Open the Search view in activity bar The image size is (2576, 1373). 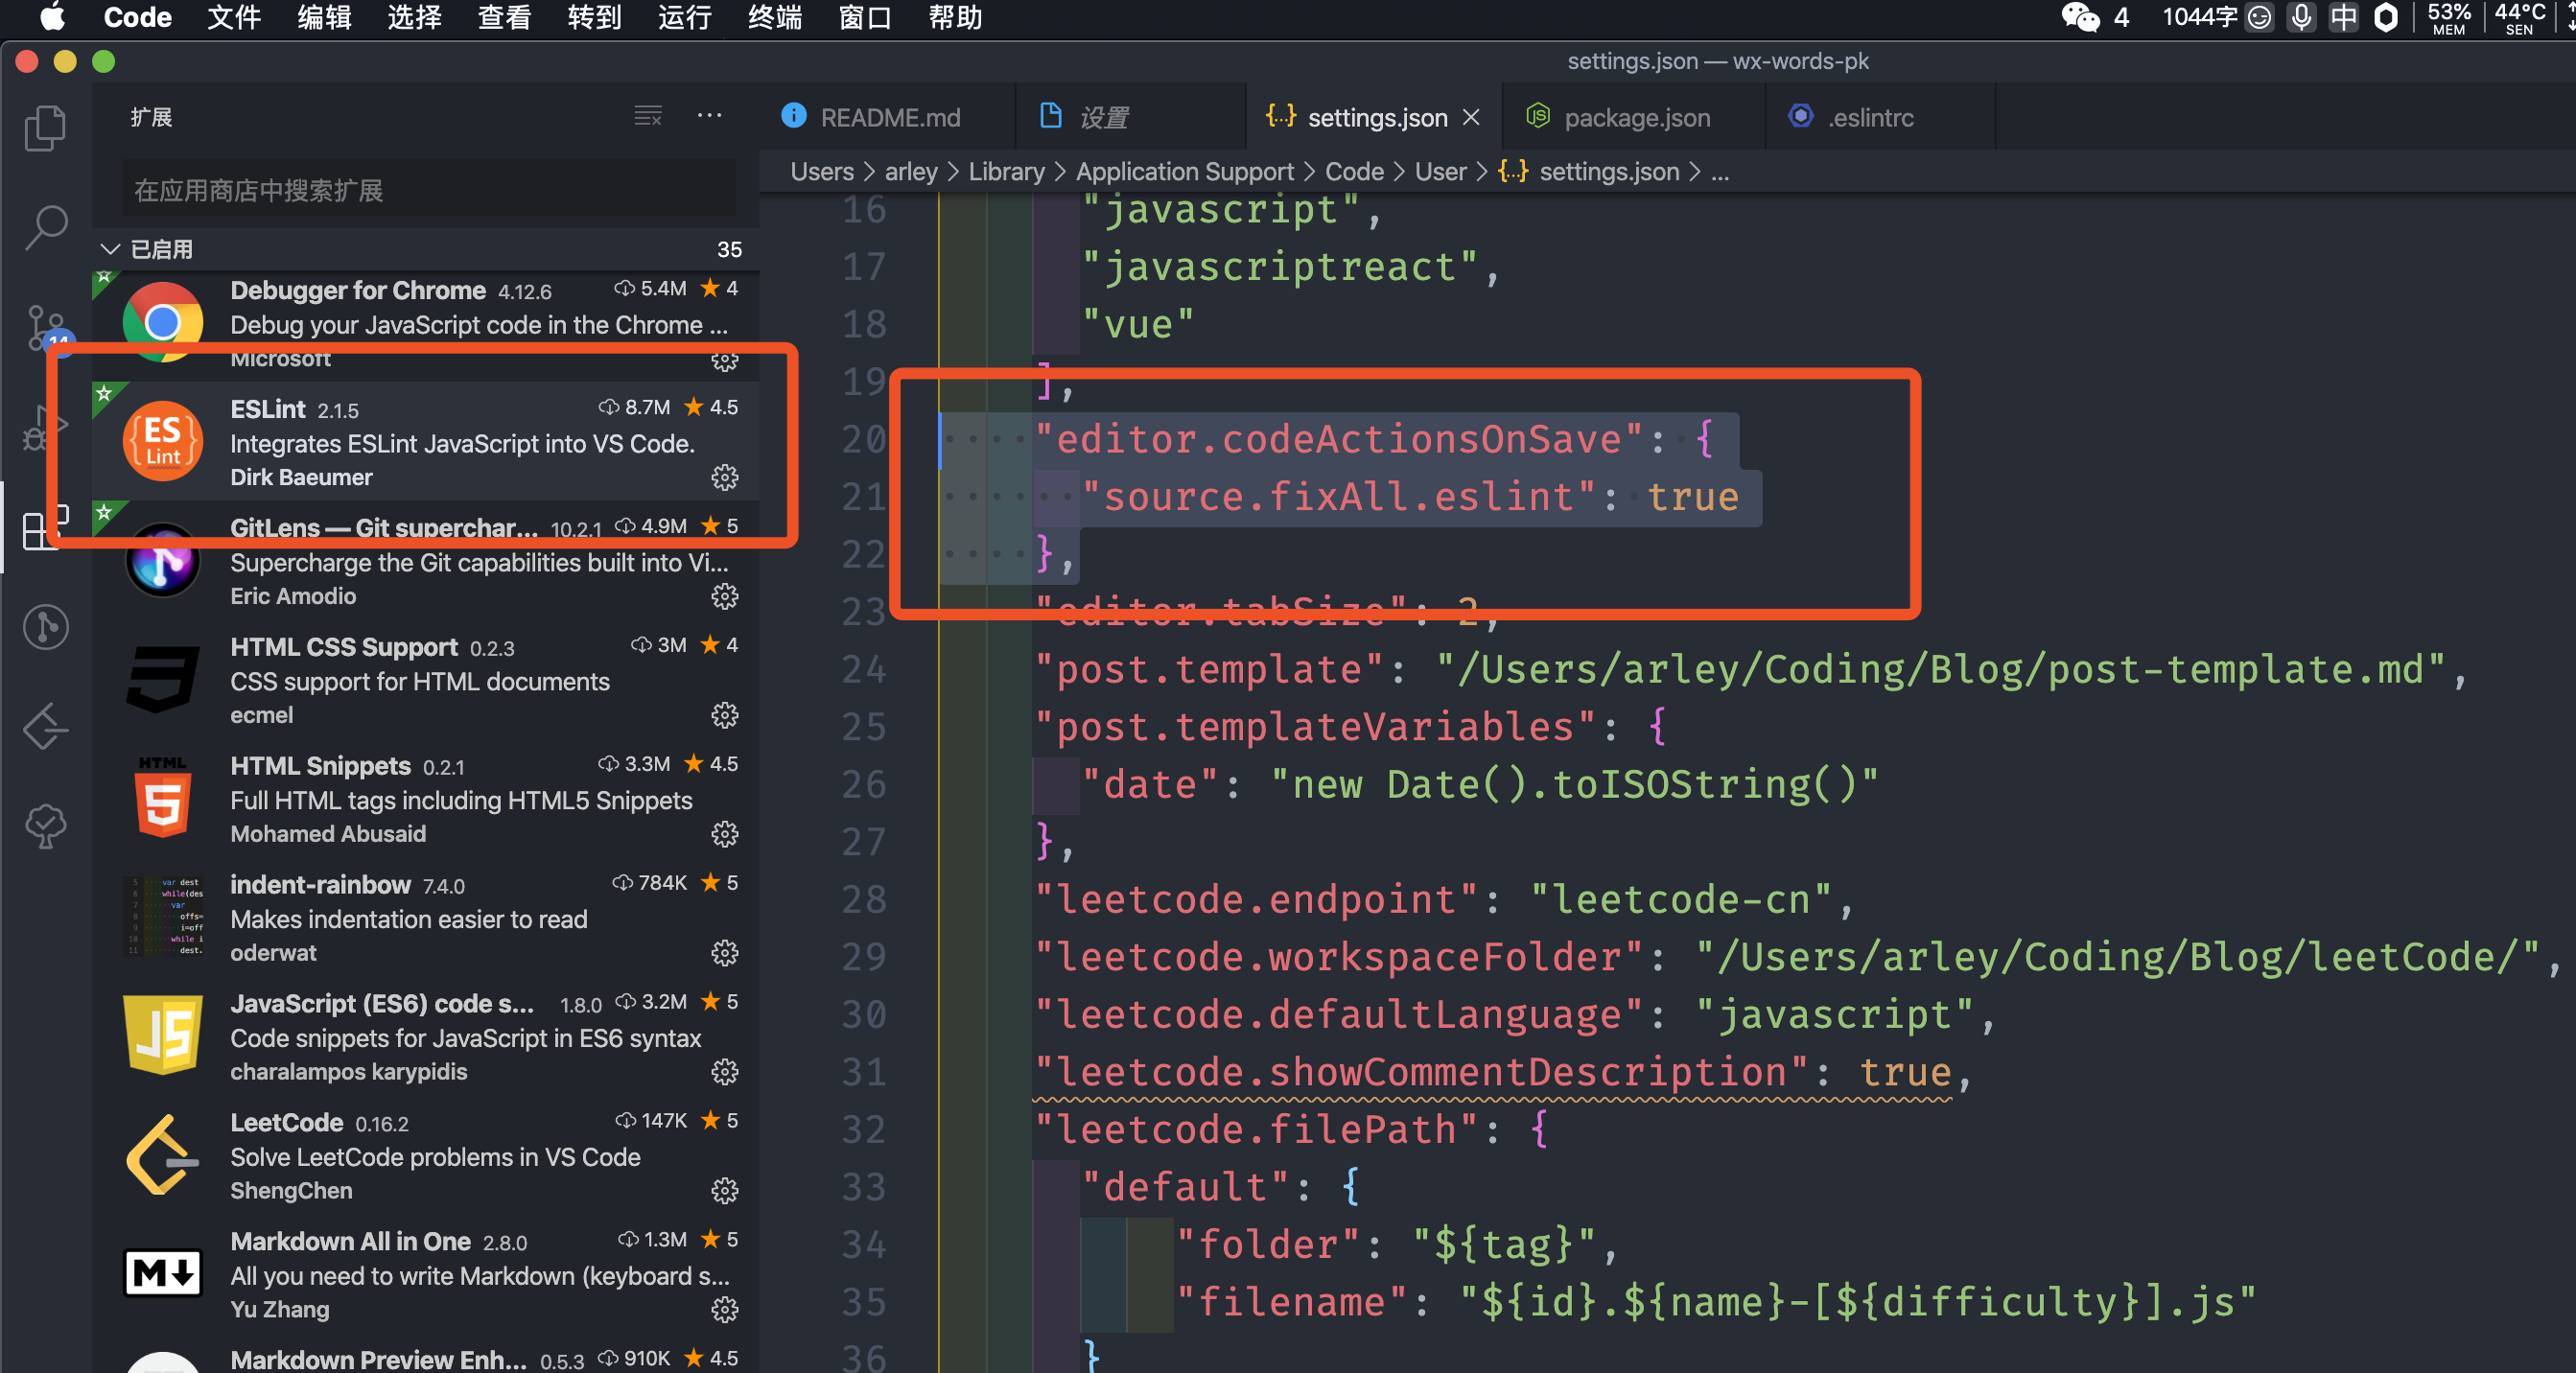click(x=45, y=228)
